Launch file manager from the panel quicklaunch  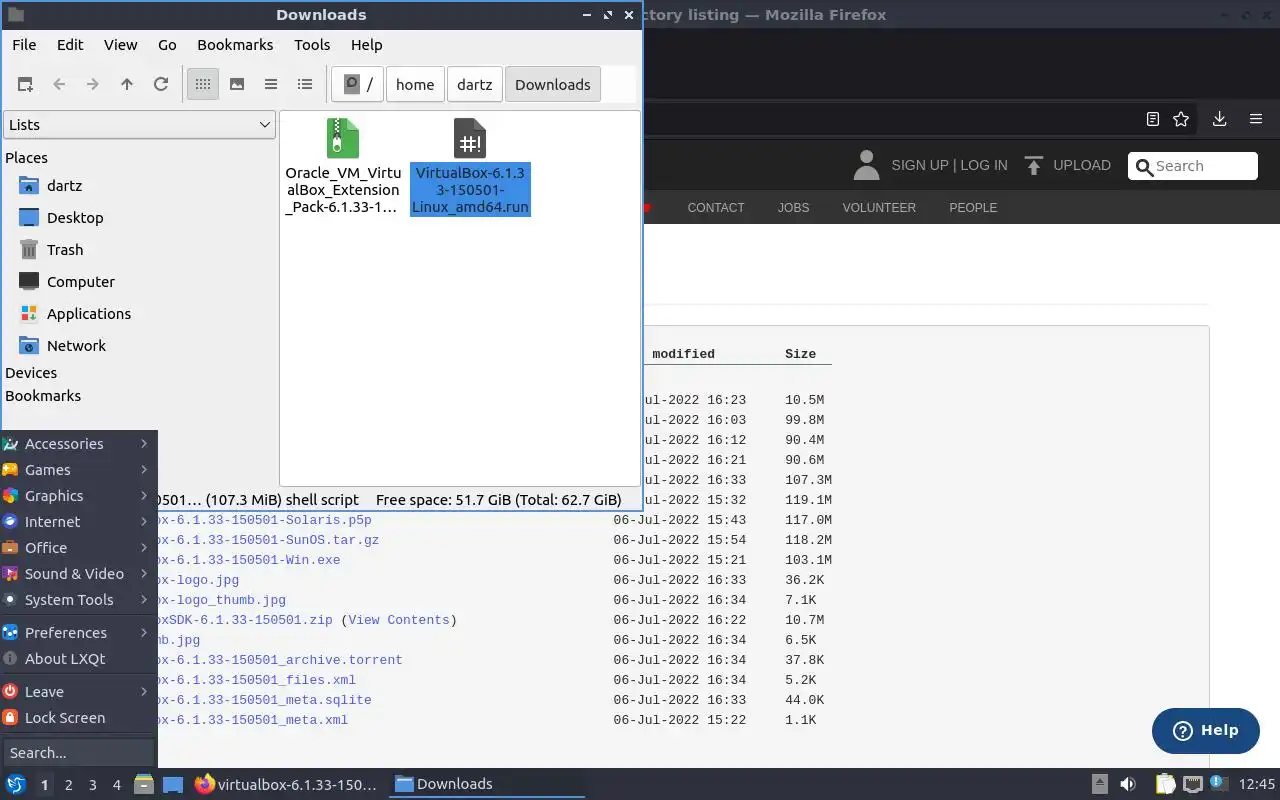click(144, 785)
